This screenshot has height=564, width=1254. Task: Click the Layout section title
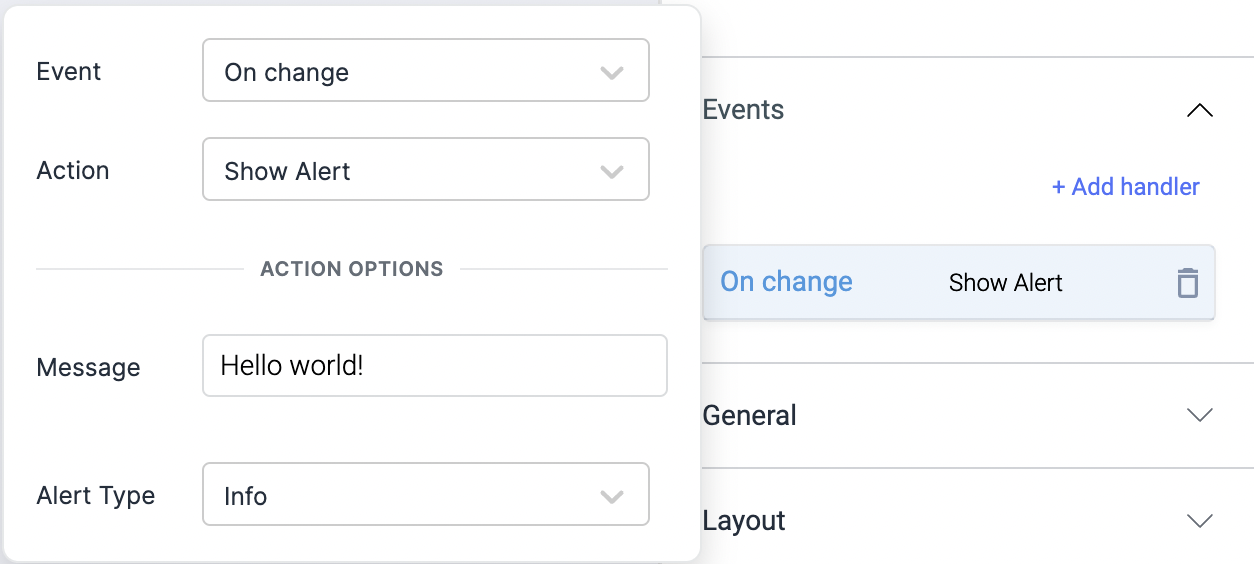pyautogui.click(x=745, y=521)
